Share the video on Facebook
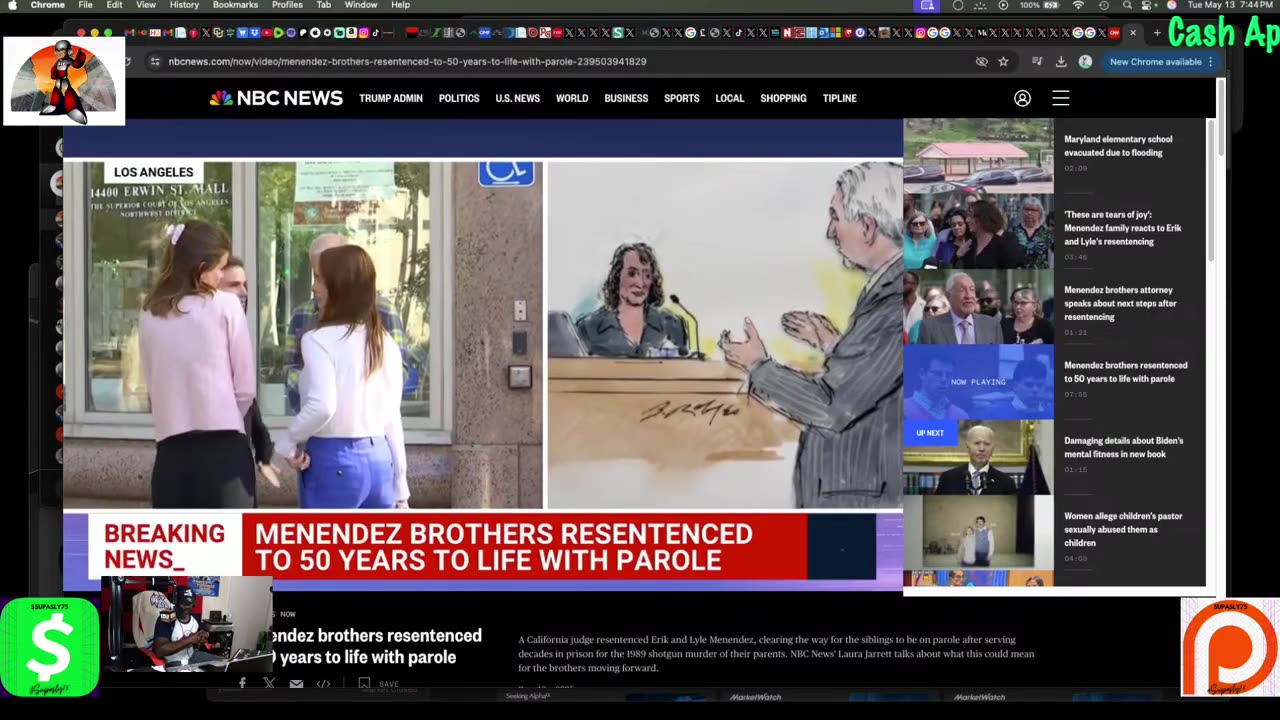Screen dimensions: 1280x720 (x=242, y=684)
